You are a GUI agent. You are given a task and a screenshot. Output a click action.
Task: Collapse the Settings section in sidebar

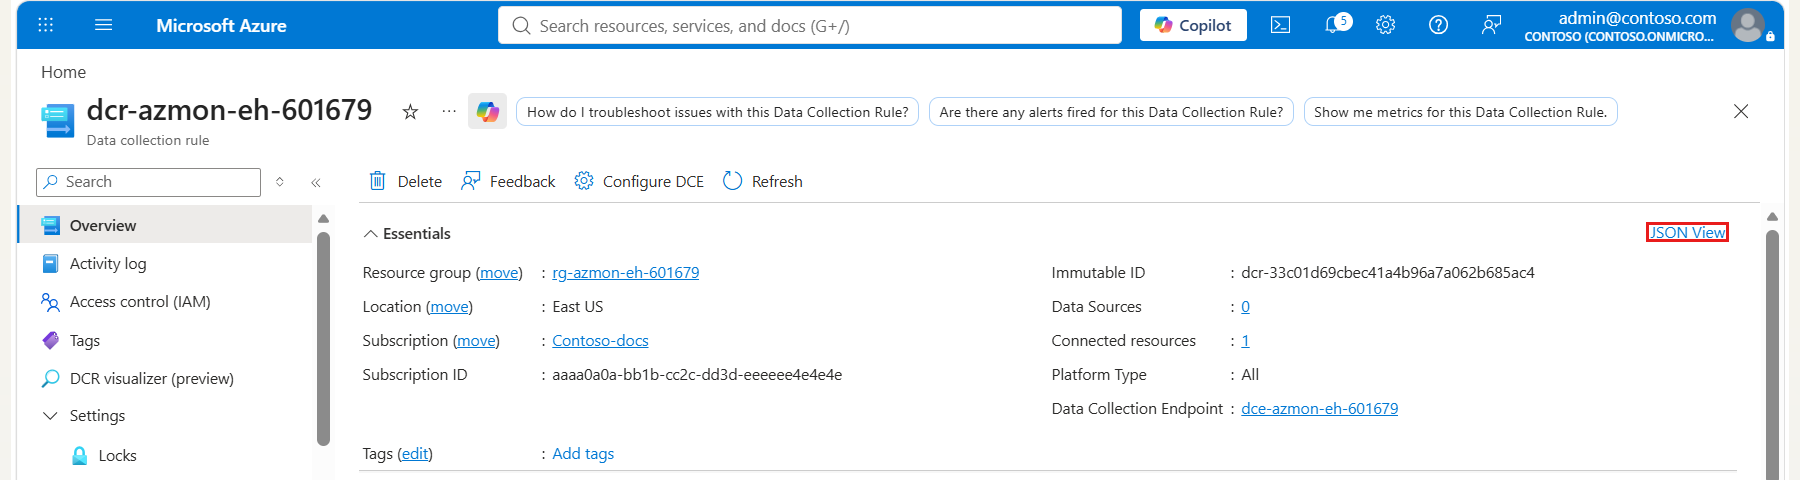tap(50, 415)
